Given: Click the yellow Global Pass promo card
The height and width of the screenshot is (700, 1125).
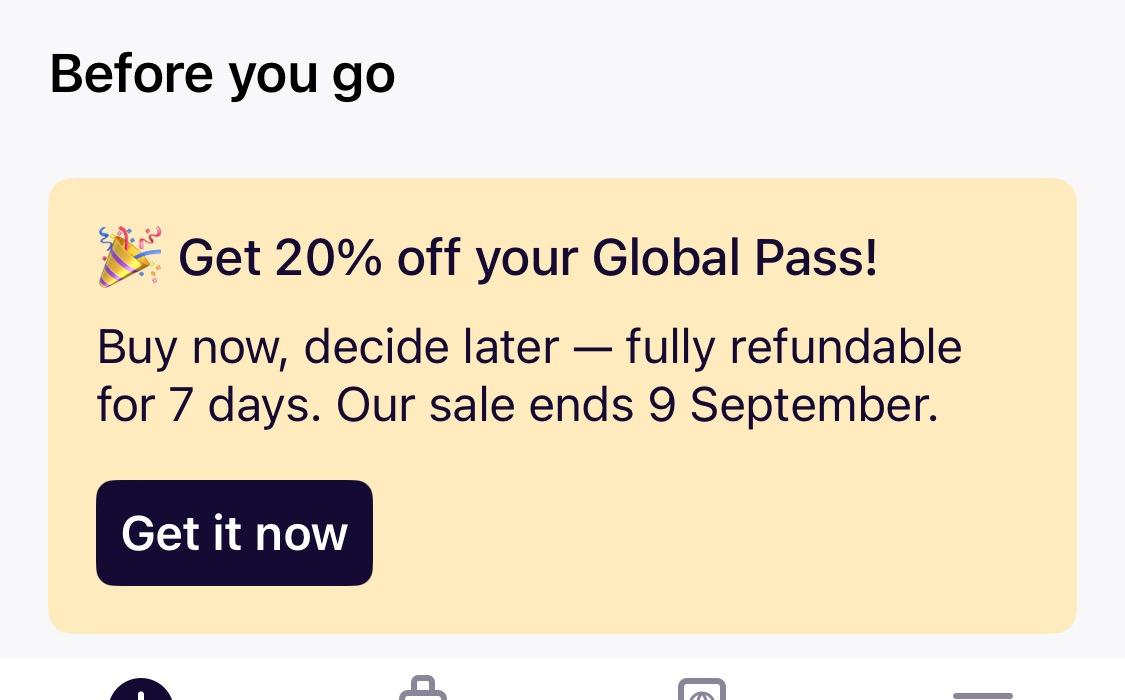Looking at the screenshot, I should click(562, 406).
